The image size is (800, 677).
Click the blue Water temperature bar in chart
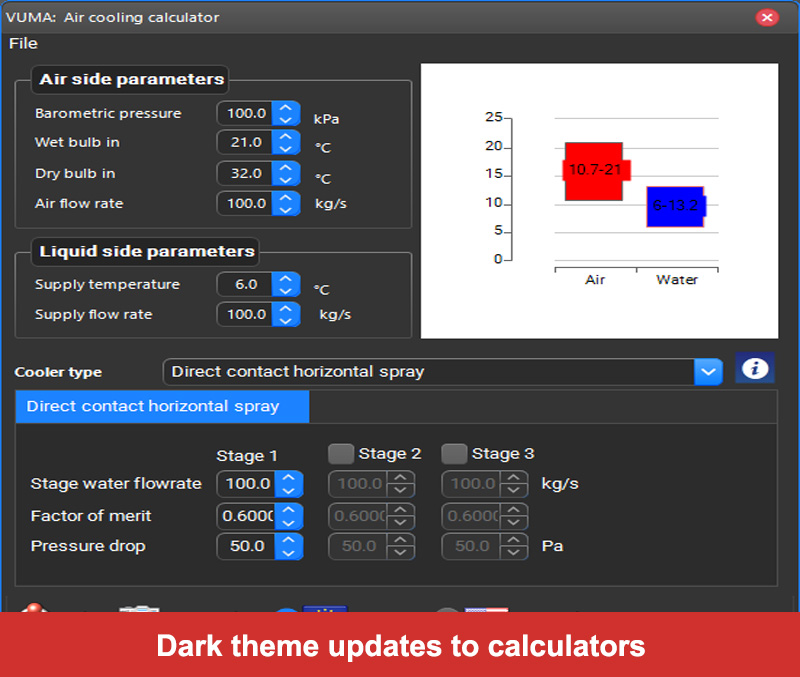675,207
